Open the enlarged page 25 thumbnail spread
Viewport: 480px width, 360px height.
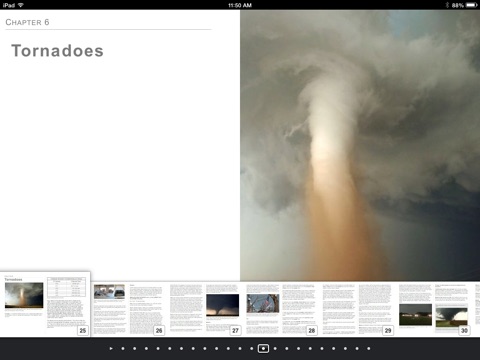pos(45,304)
